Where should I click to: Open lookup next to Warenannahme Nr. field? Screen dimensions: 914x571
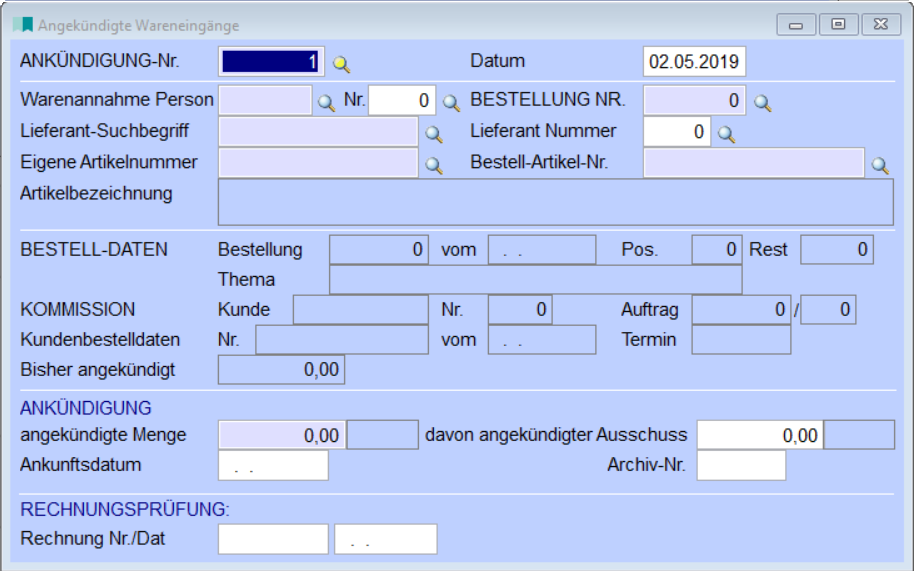[x=451, y=103]
